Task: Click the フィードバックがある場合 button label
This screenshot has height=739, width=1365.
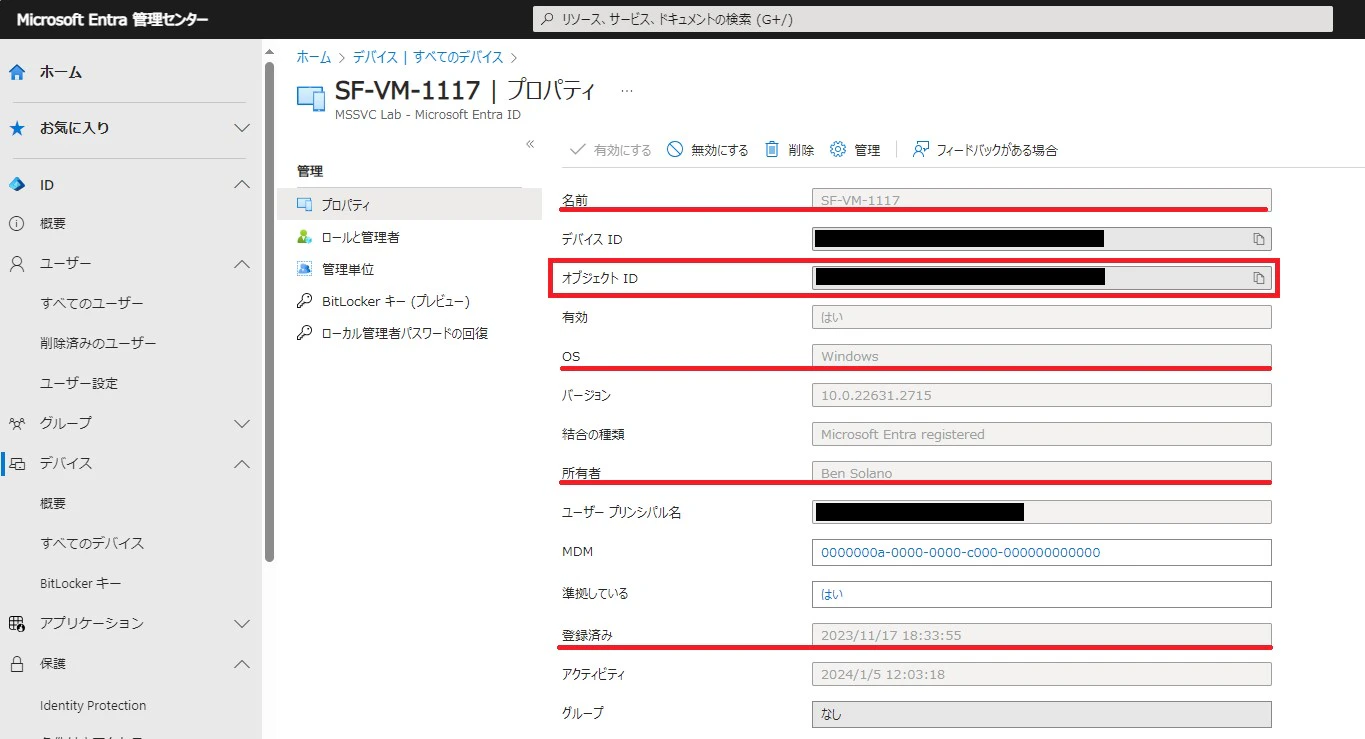Action: 997,150
